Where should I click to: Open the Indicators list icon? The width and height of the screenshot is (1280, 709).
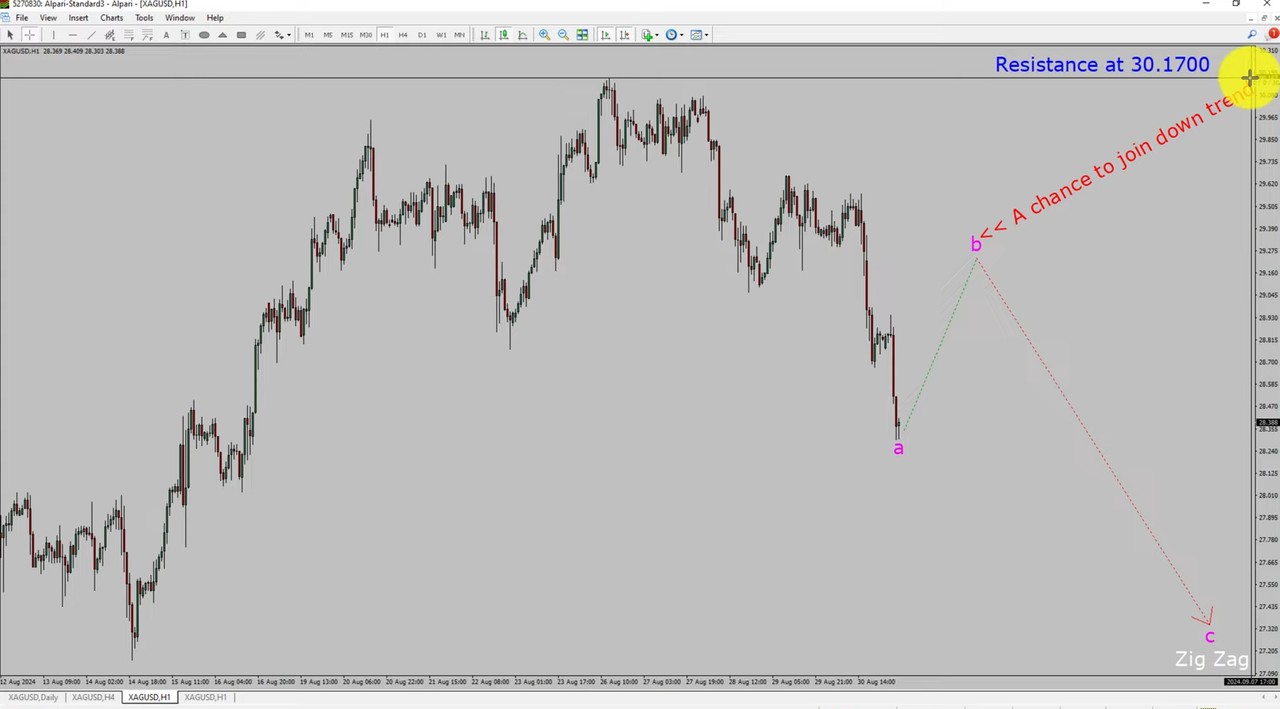tap(647, 35)
